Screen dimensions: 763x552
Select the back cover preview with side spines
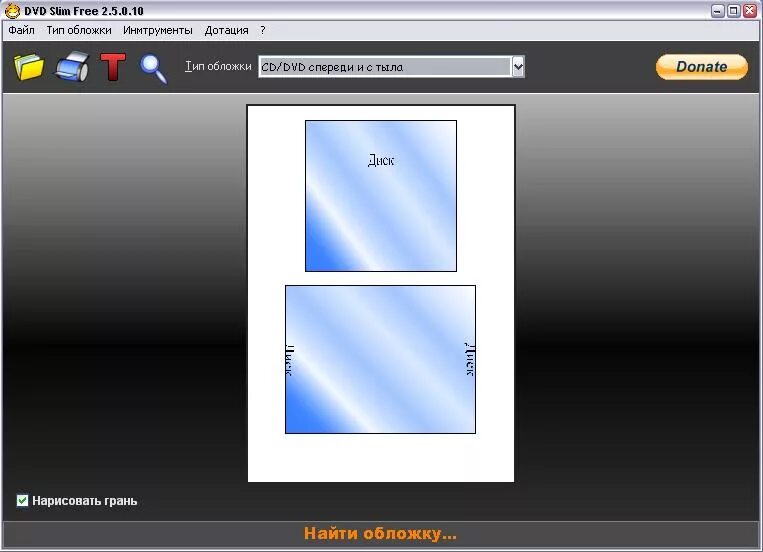pyautogui.click(x=381, y=359)
